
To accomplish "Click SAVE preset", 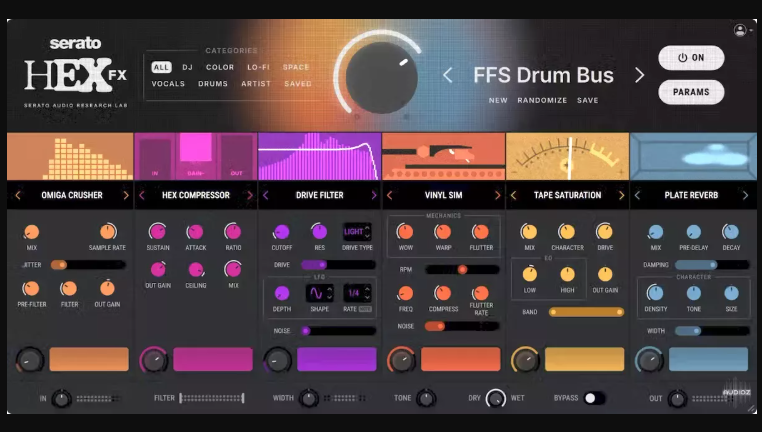I will (588, 100).
